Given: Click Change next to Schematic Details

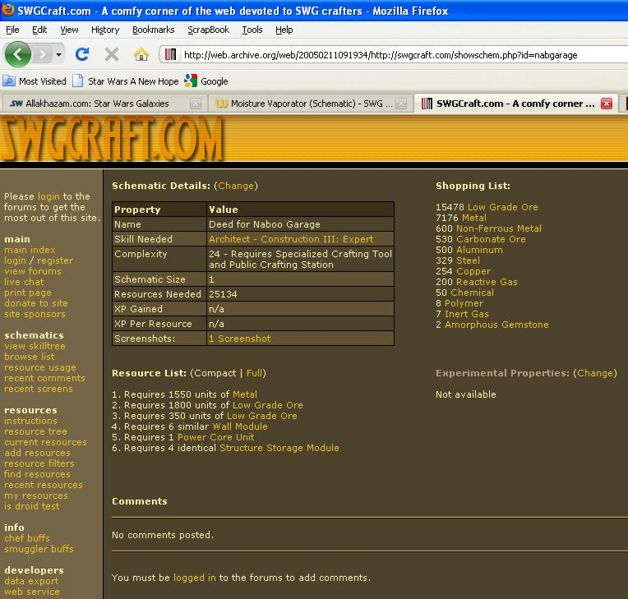Looking at the screenshot, I should click(x=236, y=185).
